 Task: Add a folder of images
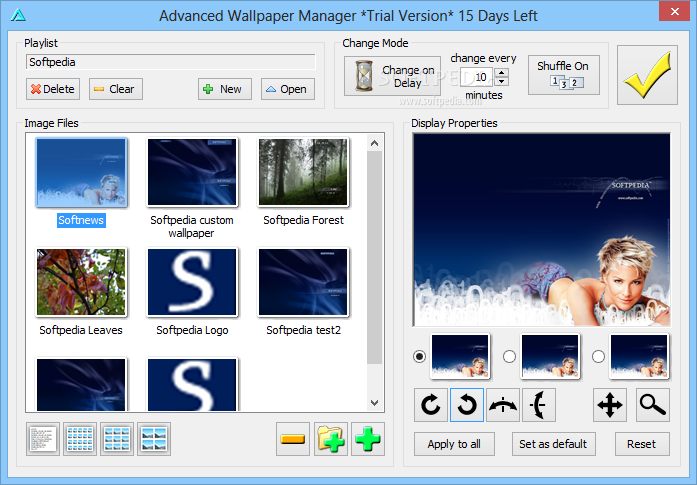(331, 439)
